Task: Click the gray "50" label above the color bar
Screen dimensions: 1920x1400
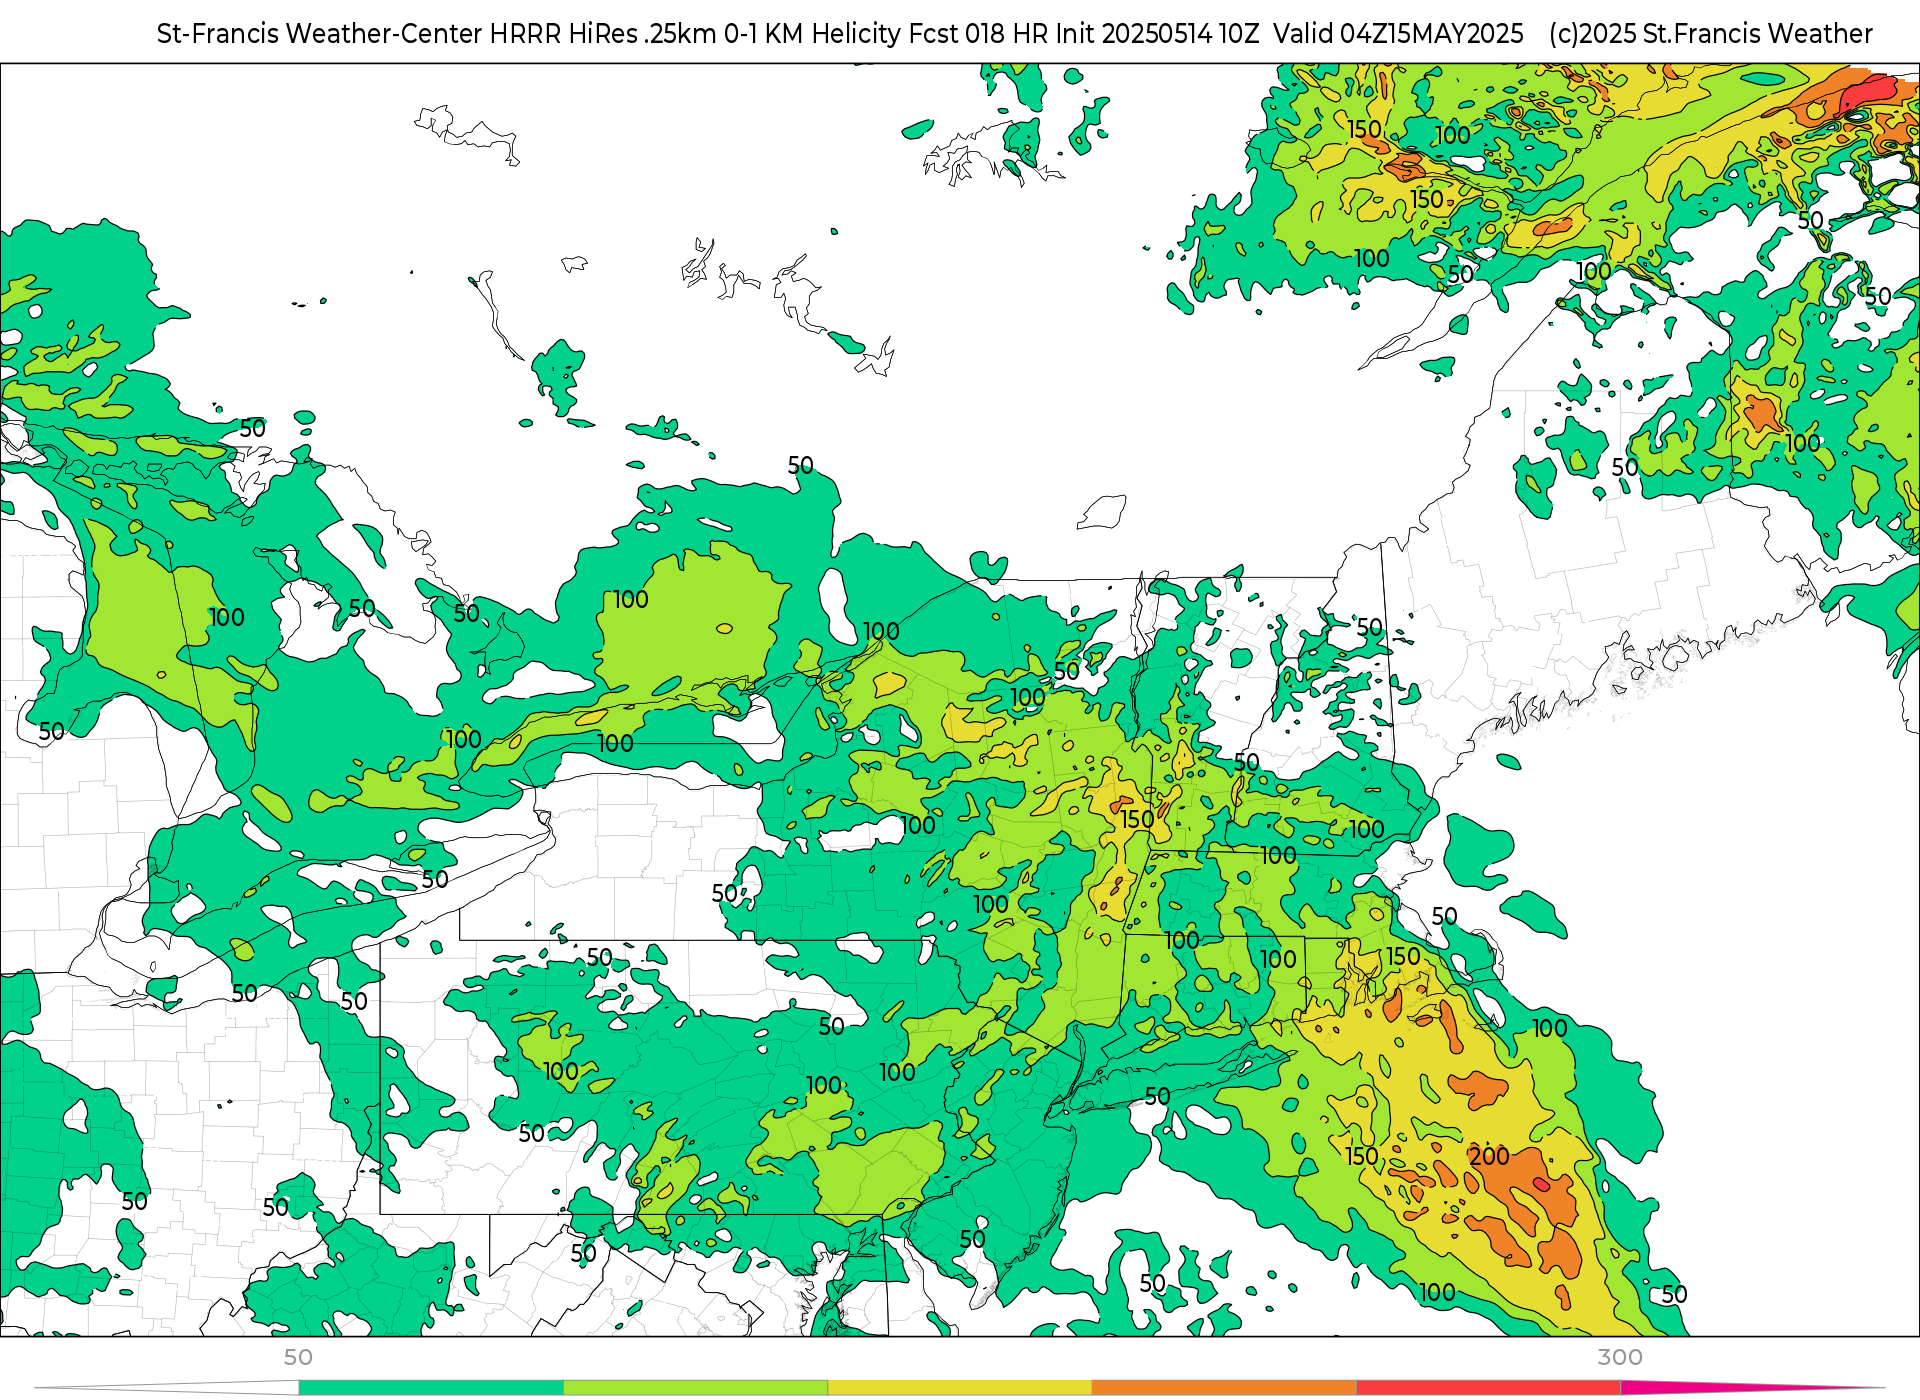Action: tap(298, 1357)
